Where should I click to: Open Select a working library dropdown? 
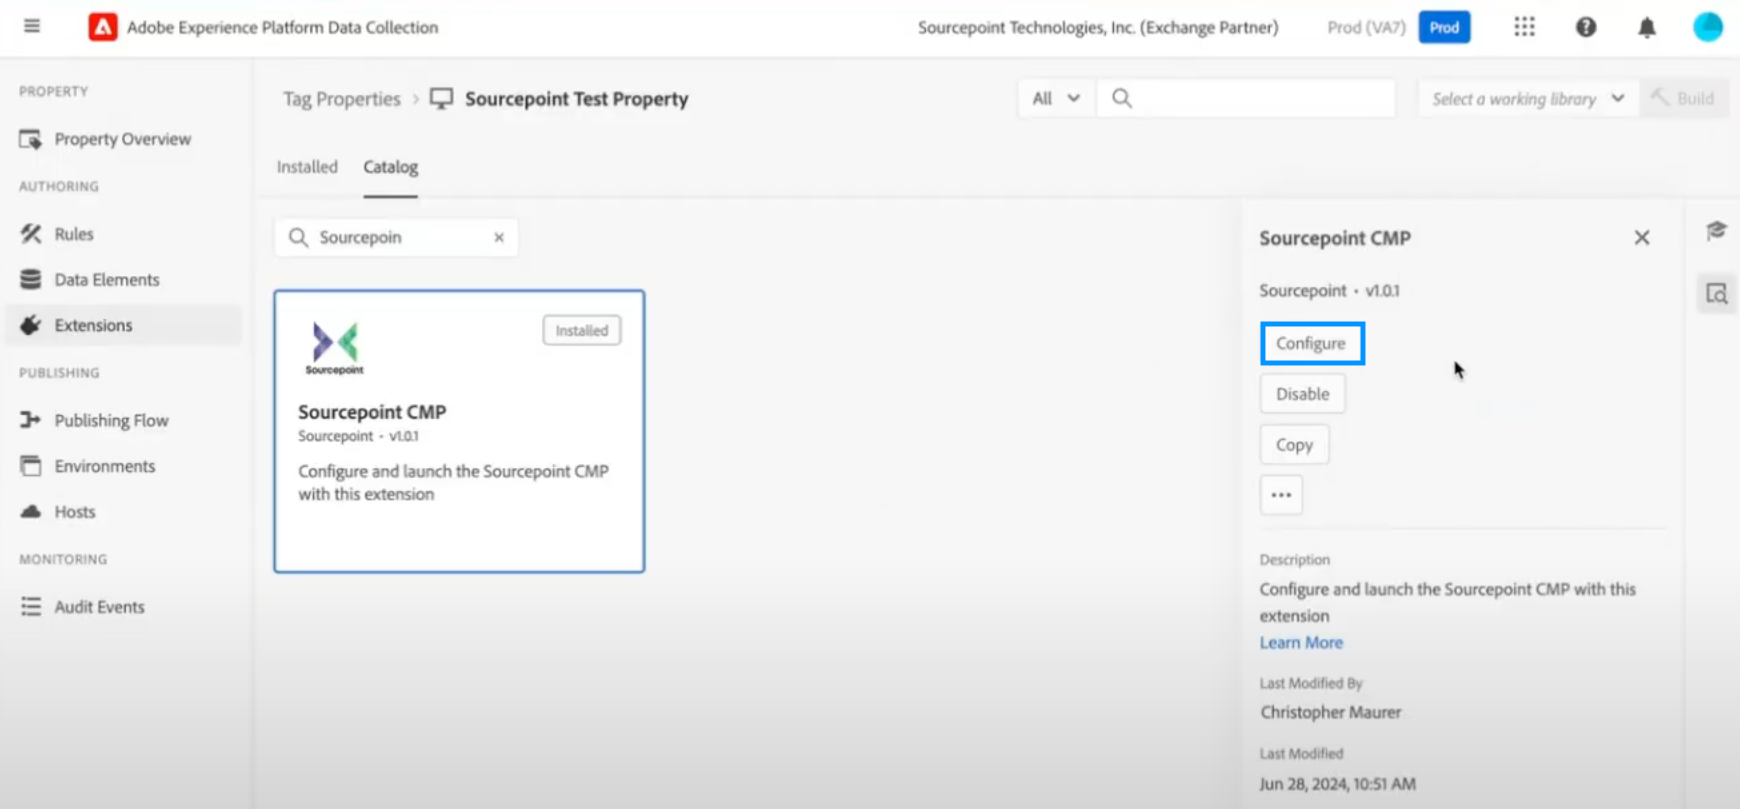pos(1528,98)
